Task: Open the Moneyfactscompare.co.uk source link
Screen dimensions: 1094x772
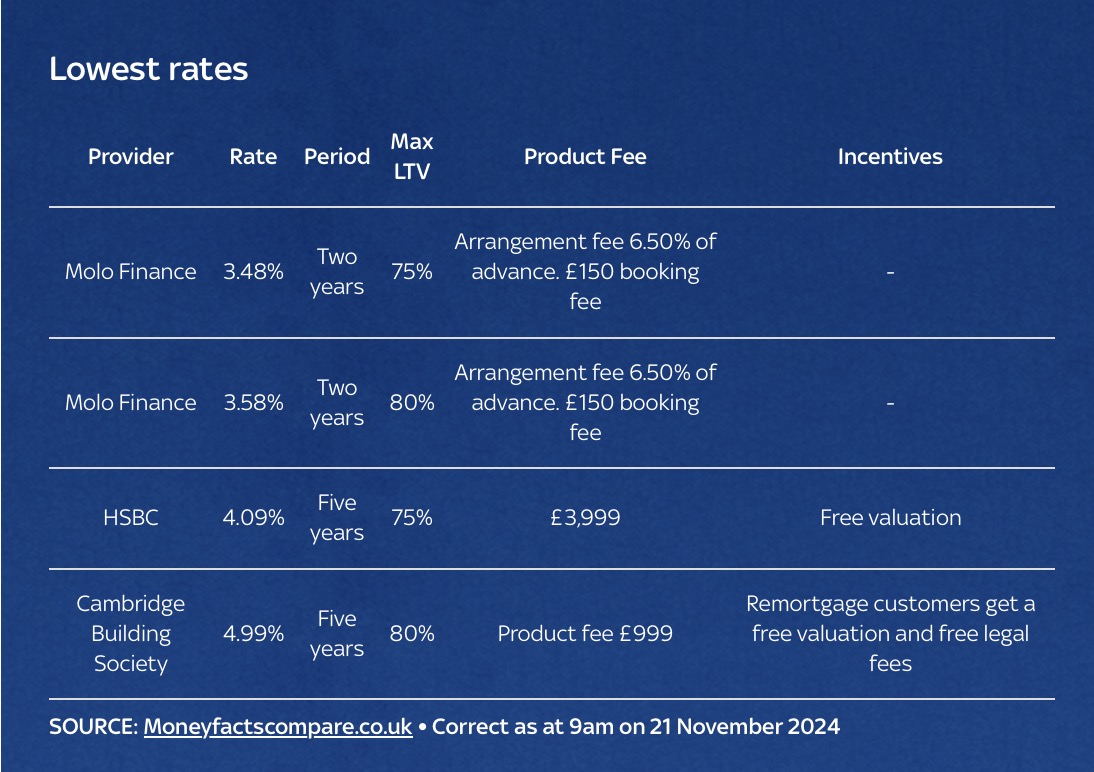Action: pyautogui.click(x=278, y=727)
